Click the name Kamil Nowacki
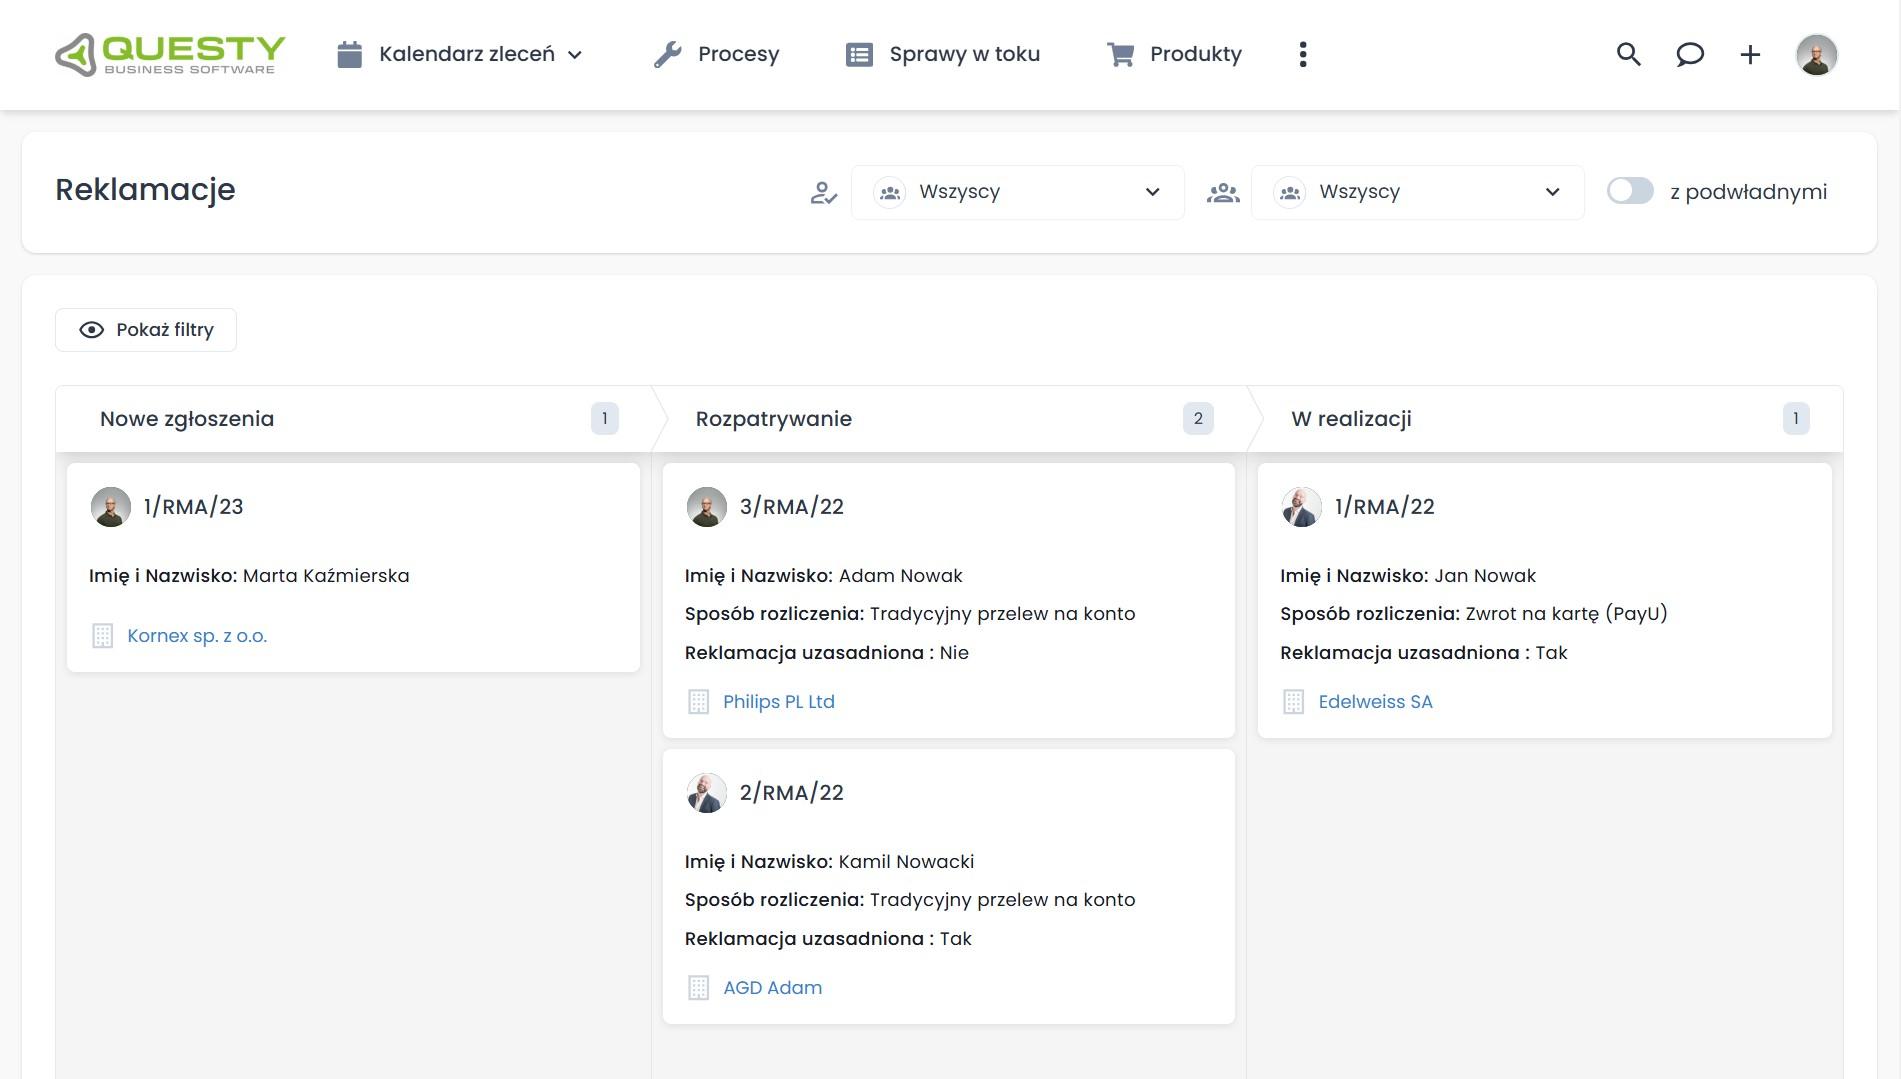Screen dimensions: 1901x1079 click(906, 862)
